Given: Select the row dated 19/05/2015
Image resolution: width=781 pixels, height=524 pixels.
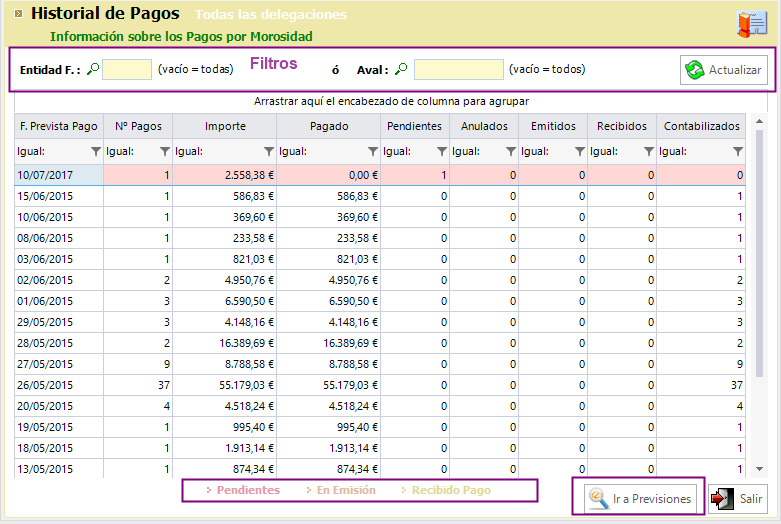Looking at the screenshot, I should point(380,427).
